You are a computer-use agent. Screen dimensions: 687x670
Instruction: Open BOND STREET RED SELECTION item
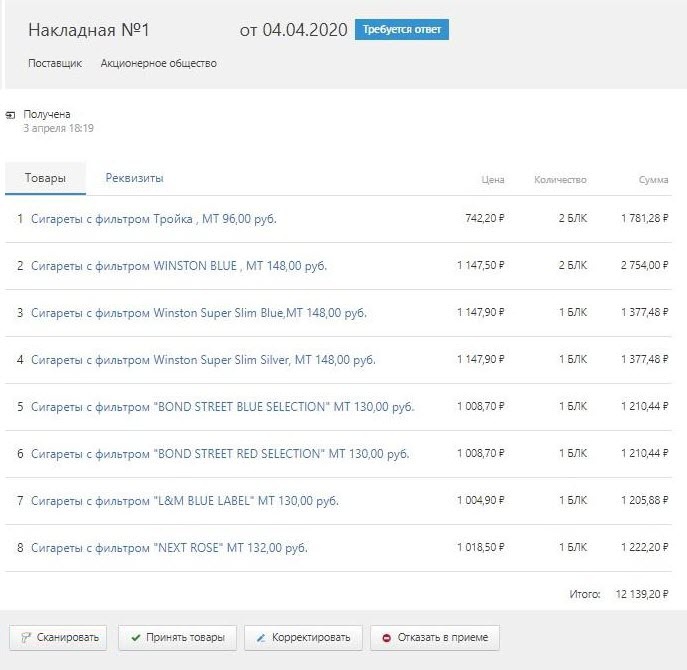coord(220,454)
